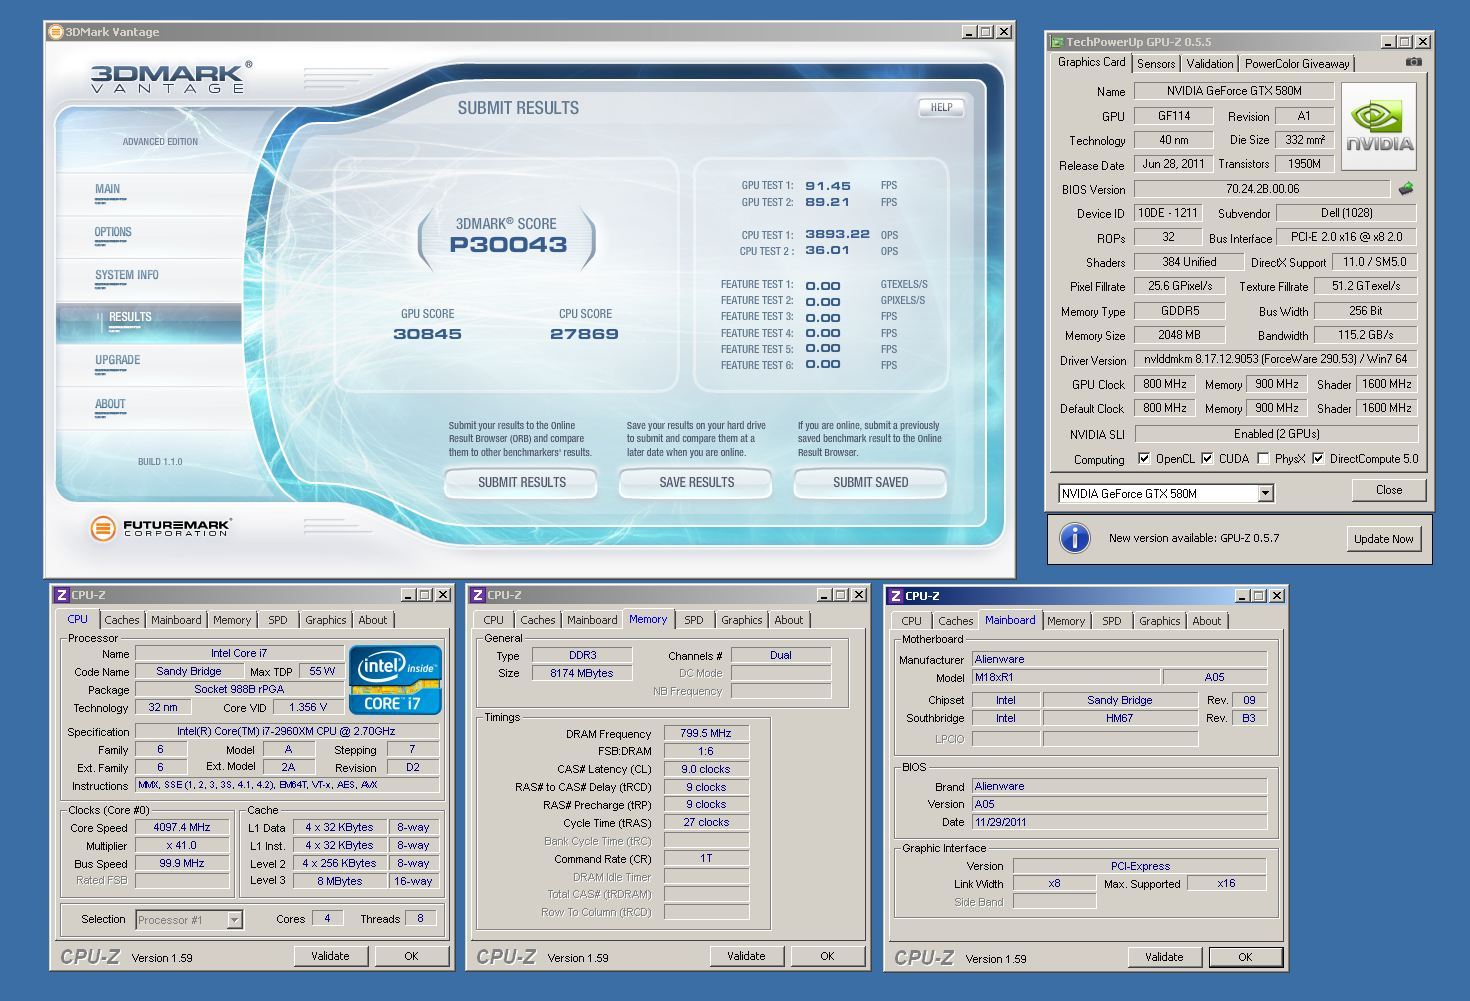Toggle the OpenCL checkbox in GPU-Z
Image resolution: width=1470 pixels, height=1001 pixels.
[1144, 459]
